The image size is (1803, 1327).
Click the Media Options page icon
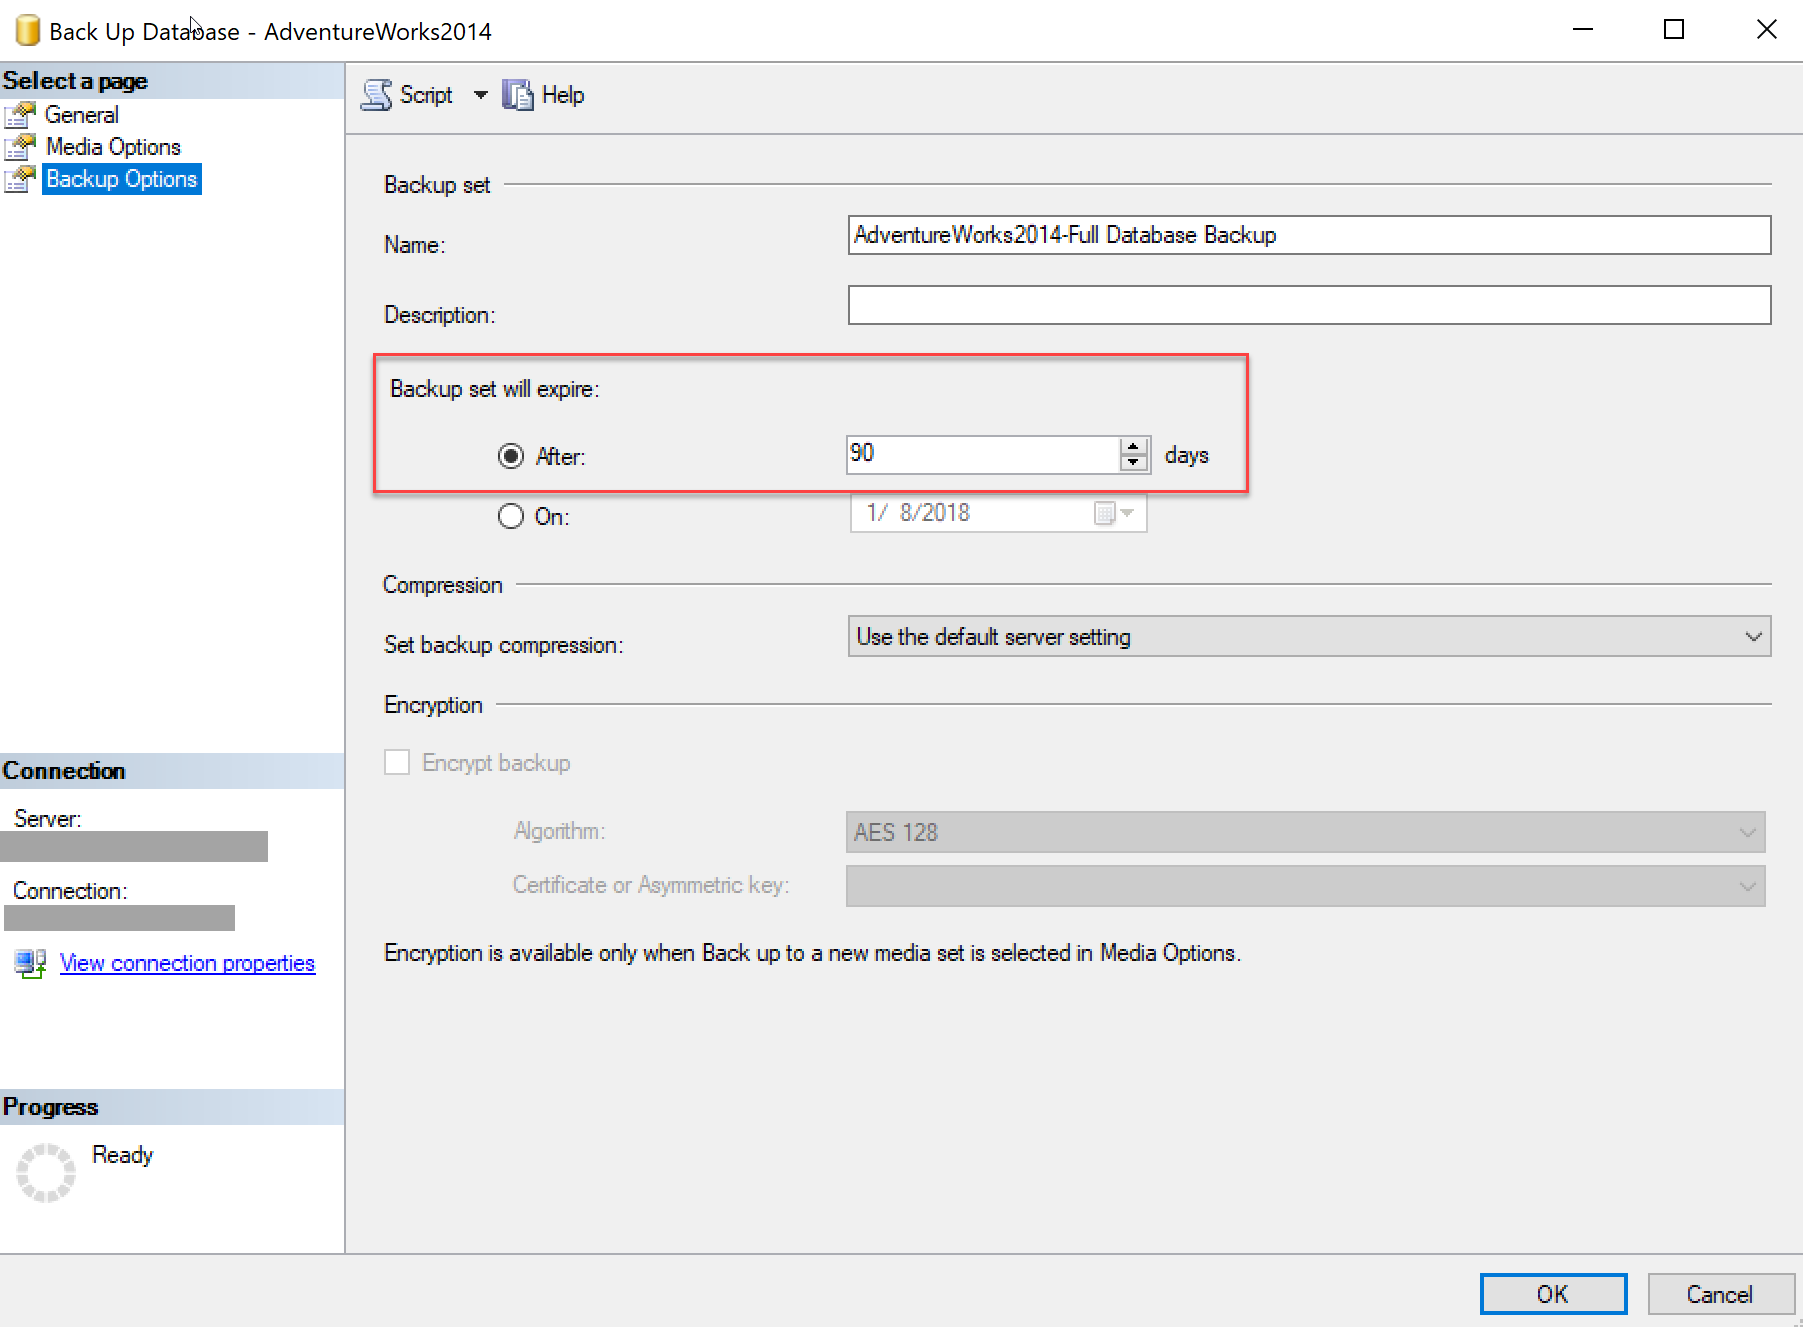coord(20,147)
